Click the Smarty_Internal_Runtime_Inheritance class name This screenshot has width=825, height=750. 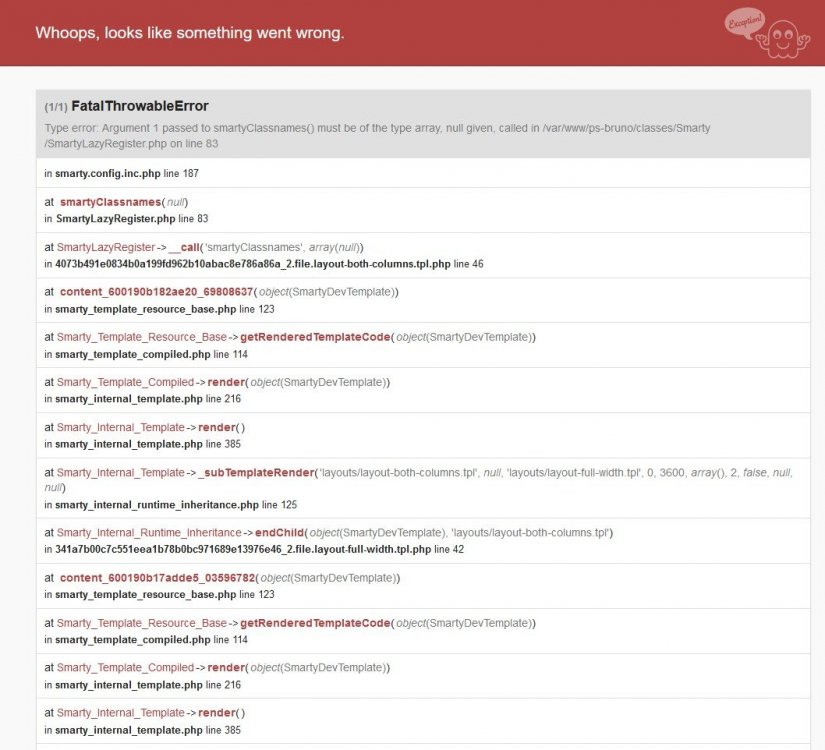click(149, 533)
